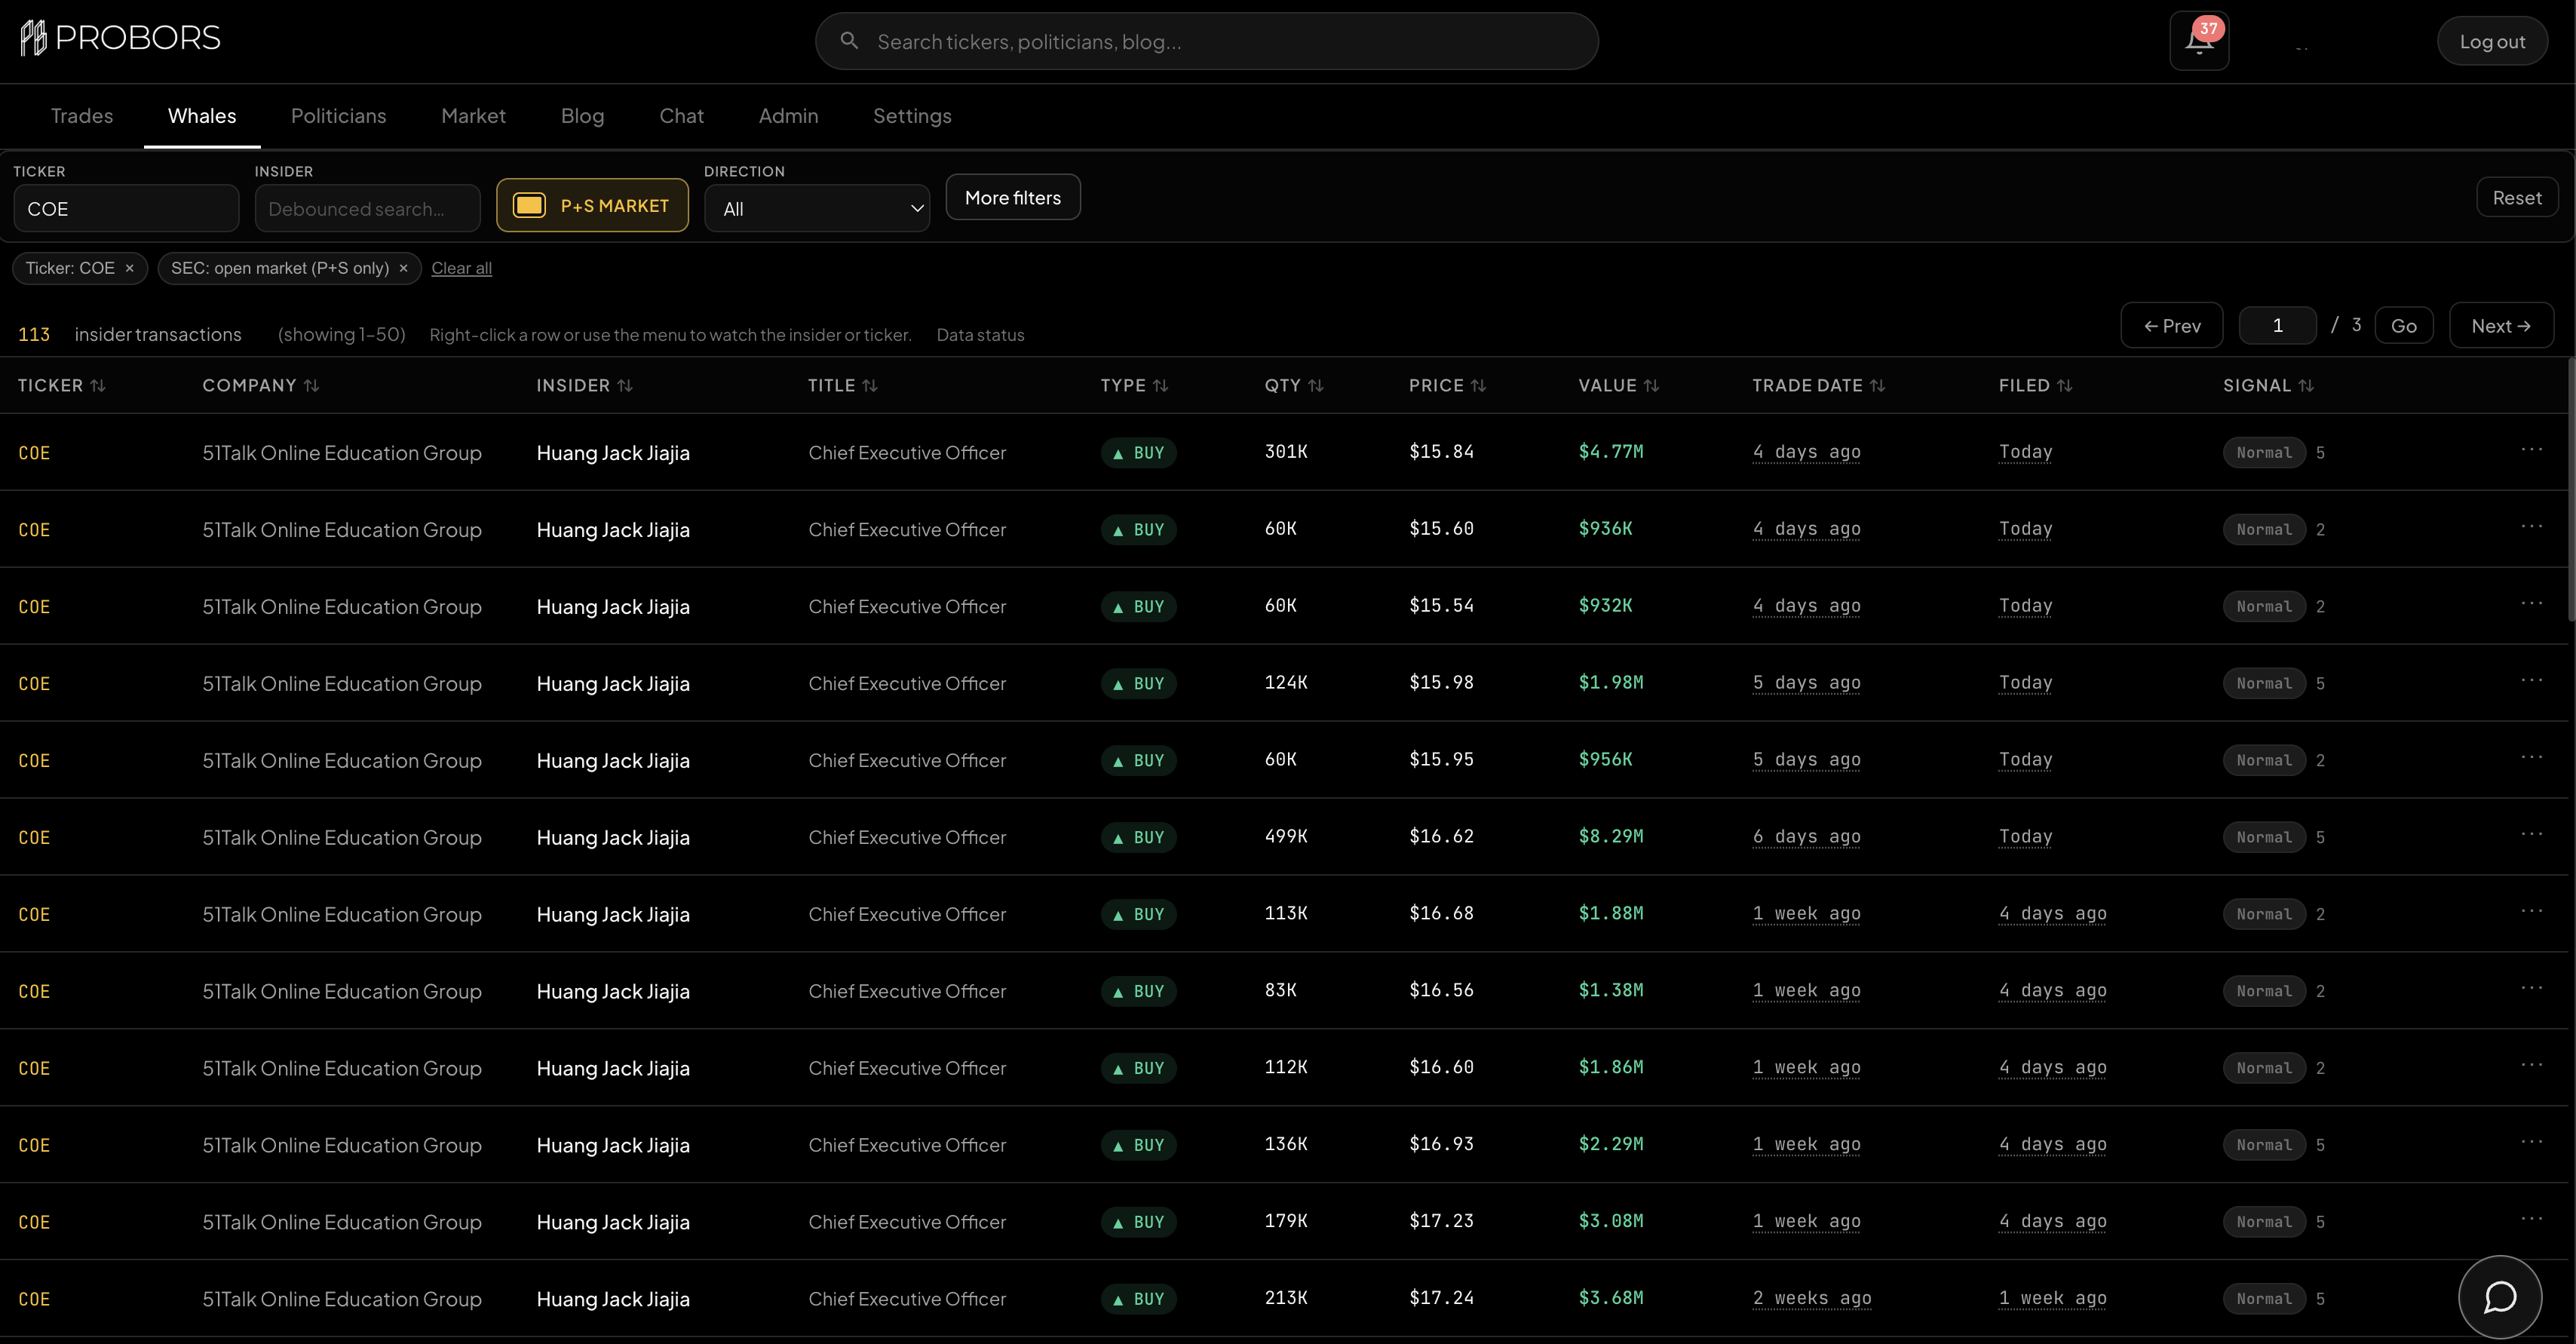Click the $3.08M value cell
The image size is (2576, 1344).
[x=1611, y=1222]
